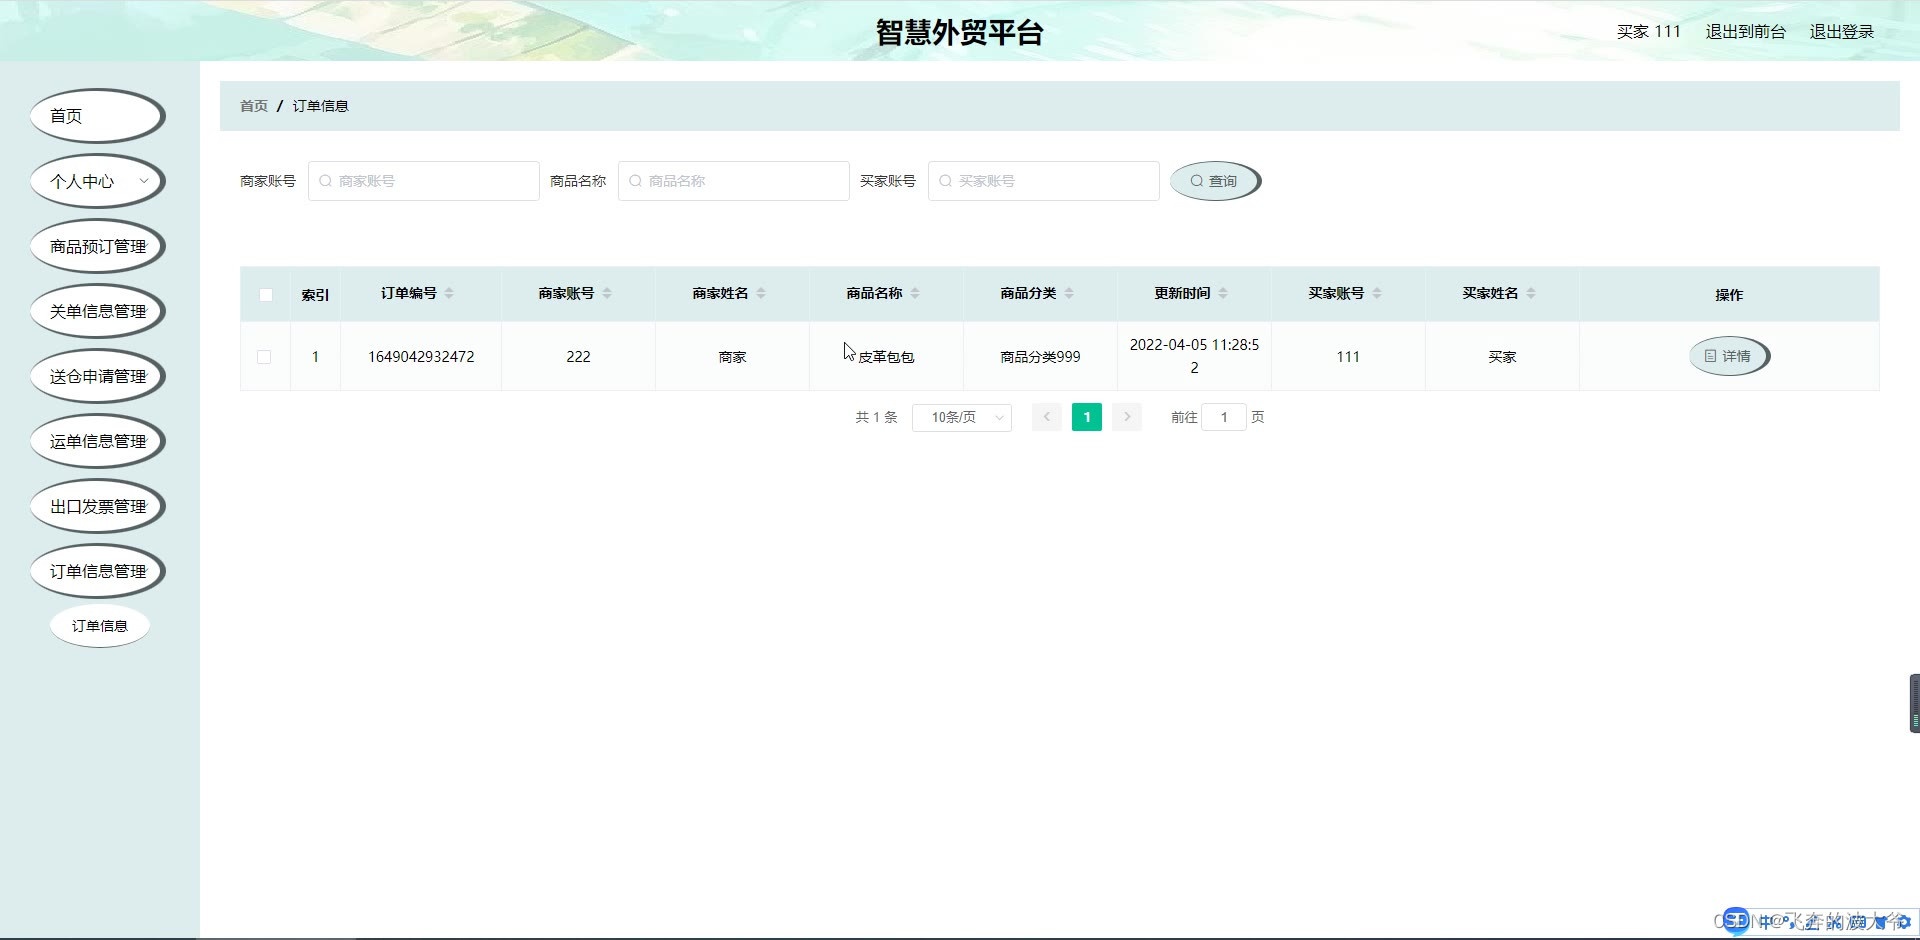
Task: Expand the 个人中心 sidebar menu
Action: pos(97,181)
